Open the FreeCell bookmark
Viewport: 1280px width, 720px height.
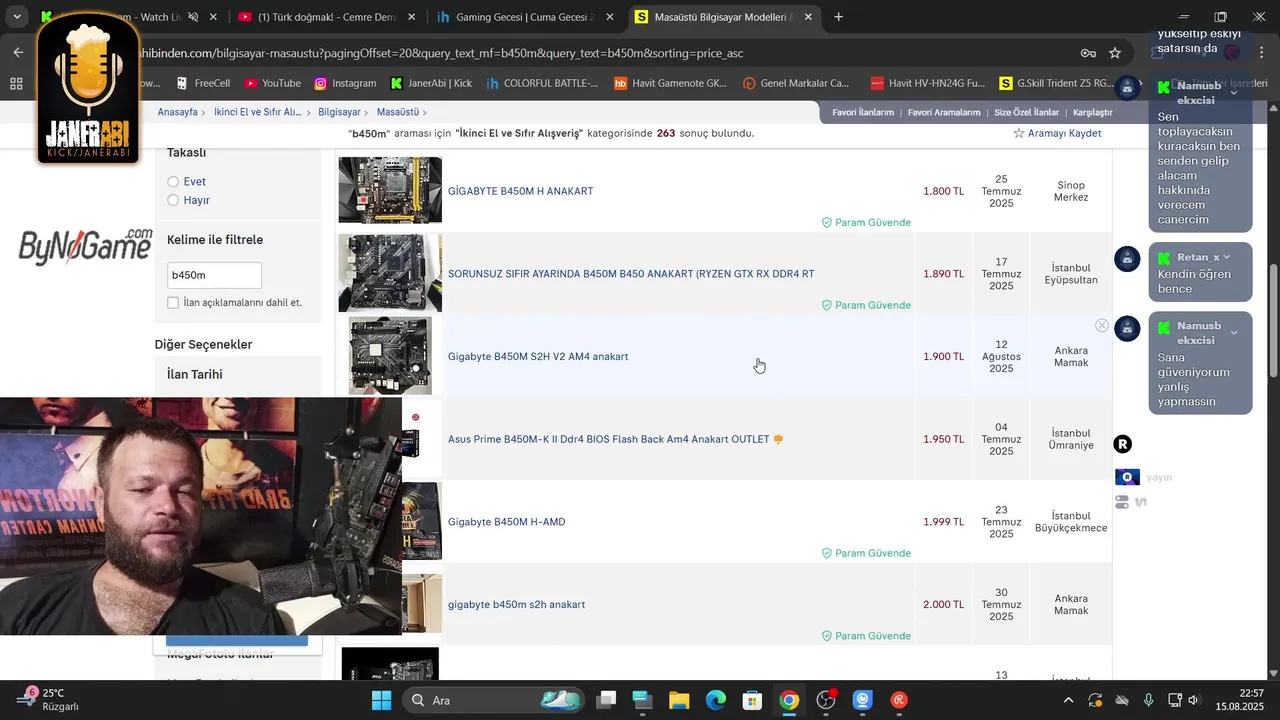coord(203,83)
